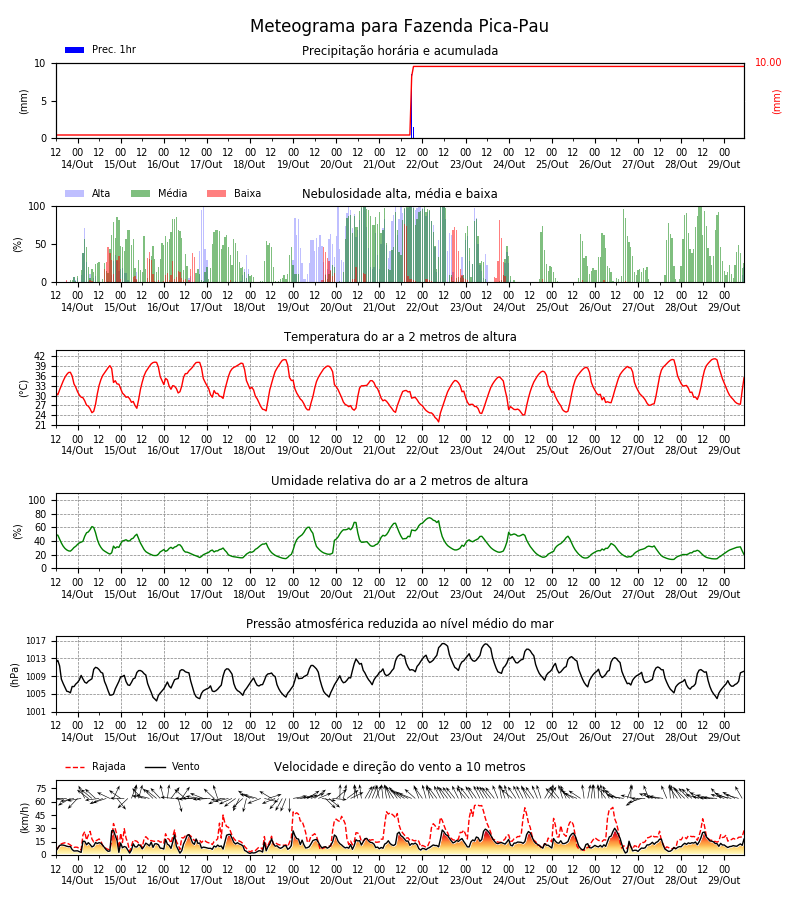Click the Velocidade e direção do vento title
Screen dimensions: 800x900
(399, 767)
